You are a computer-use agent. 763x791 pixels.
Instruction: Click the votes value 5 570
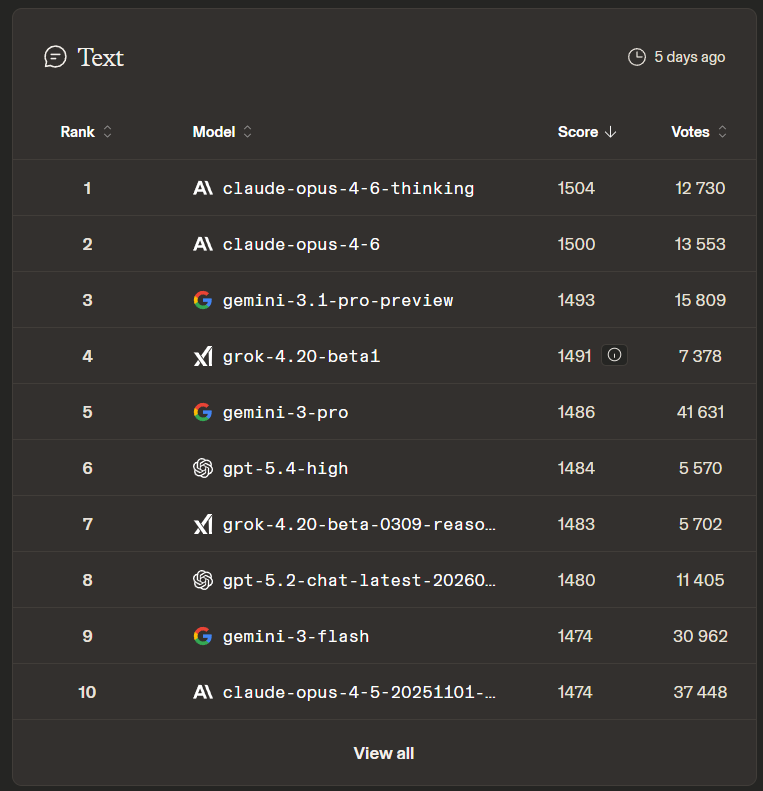700,468
